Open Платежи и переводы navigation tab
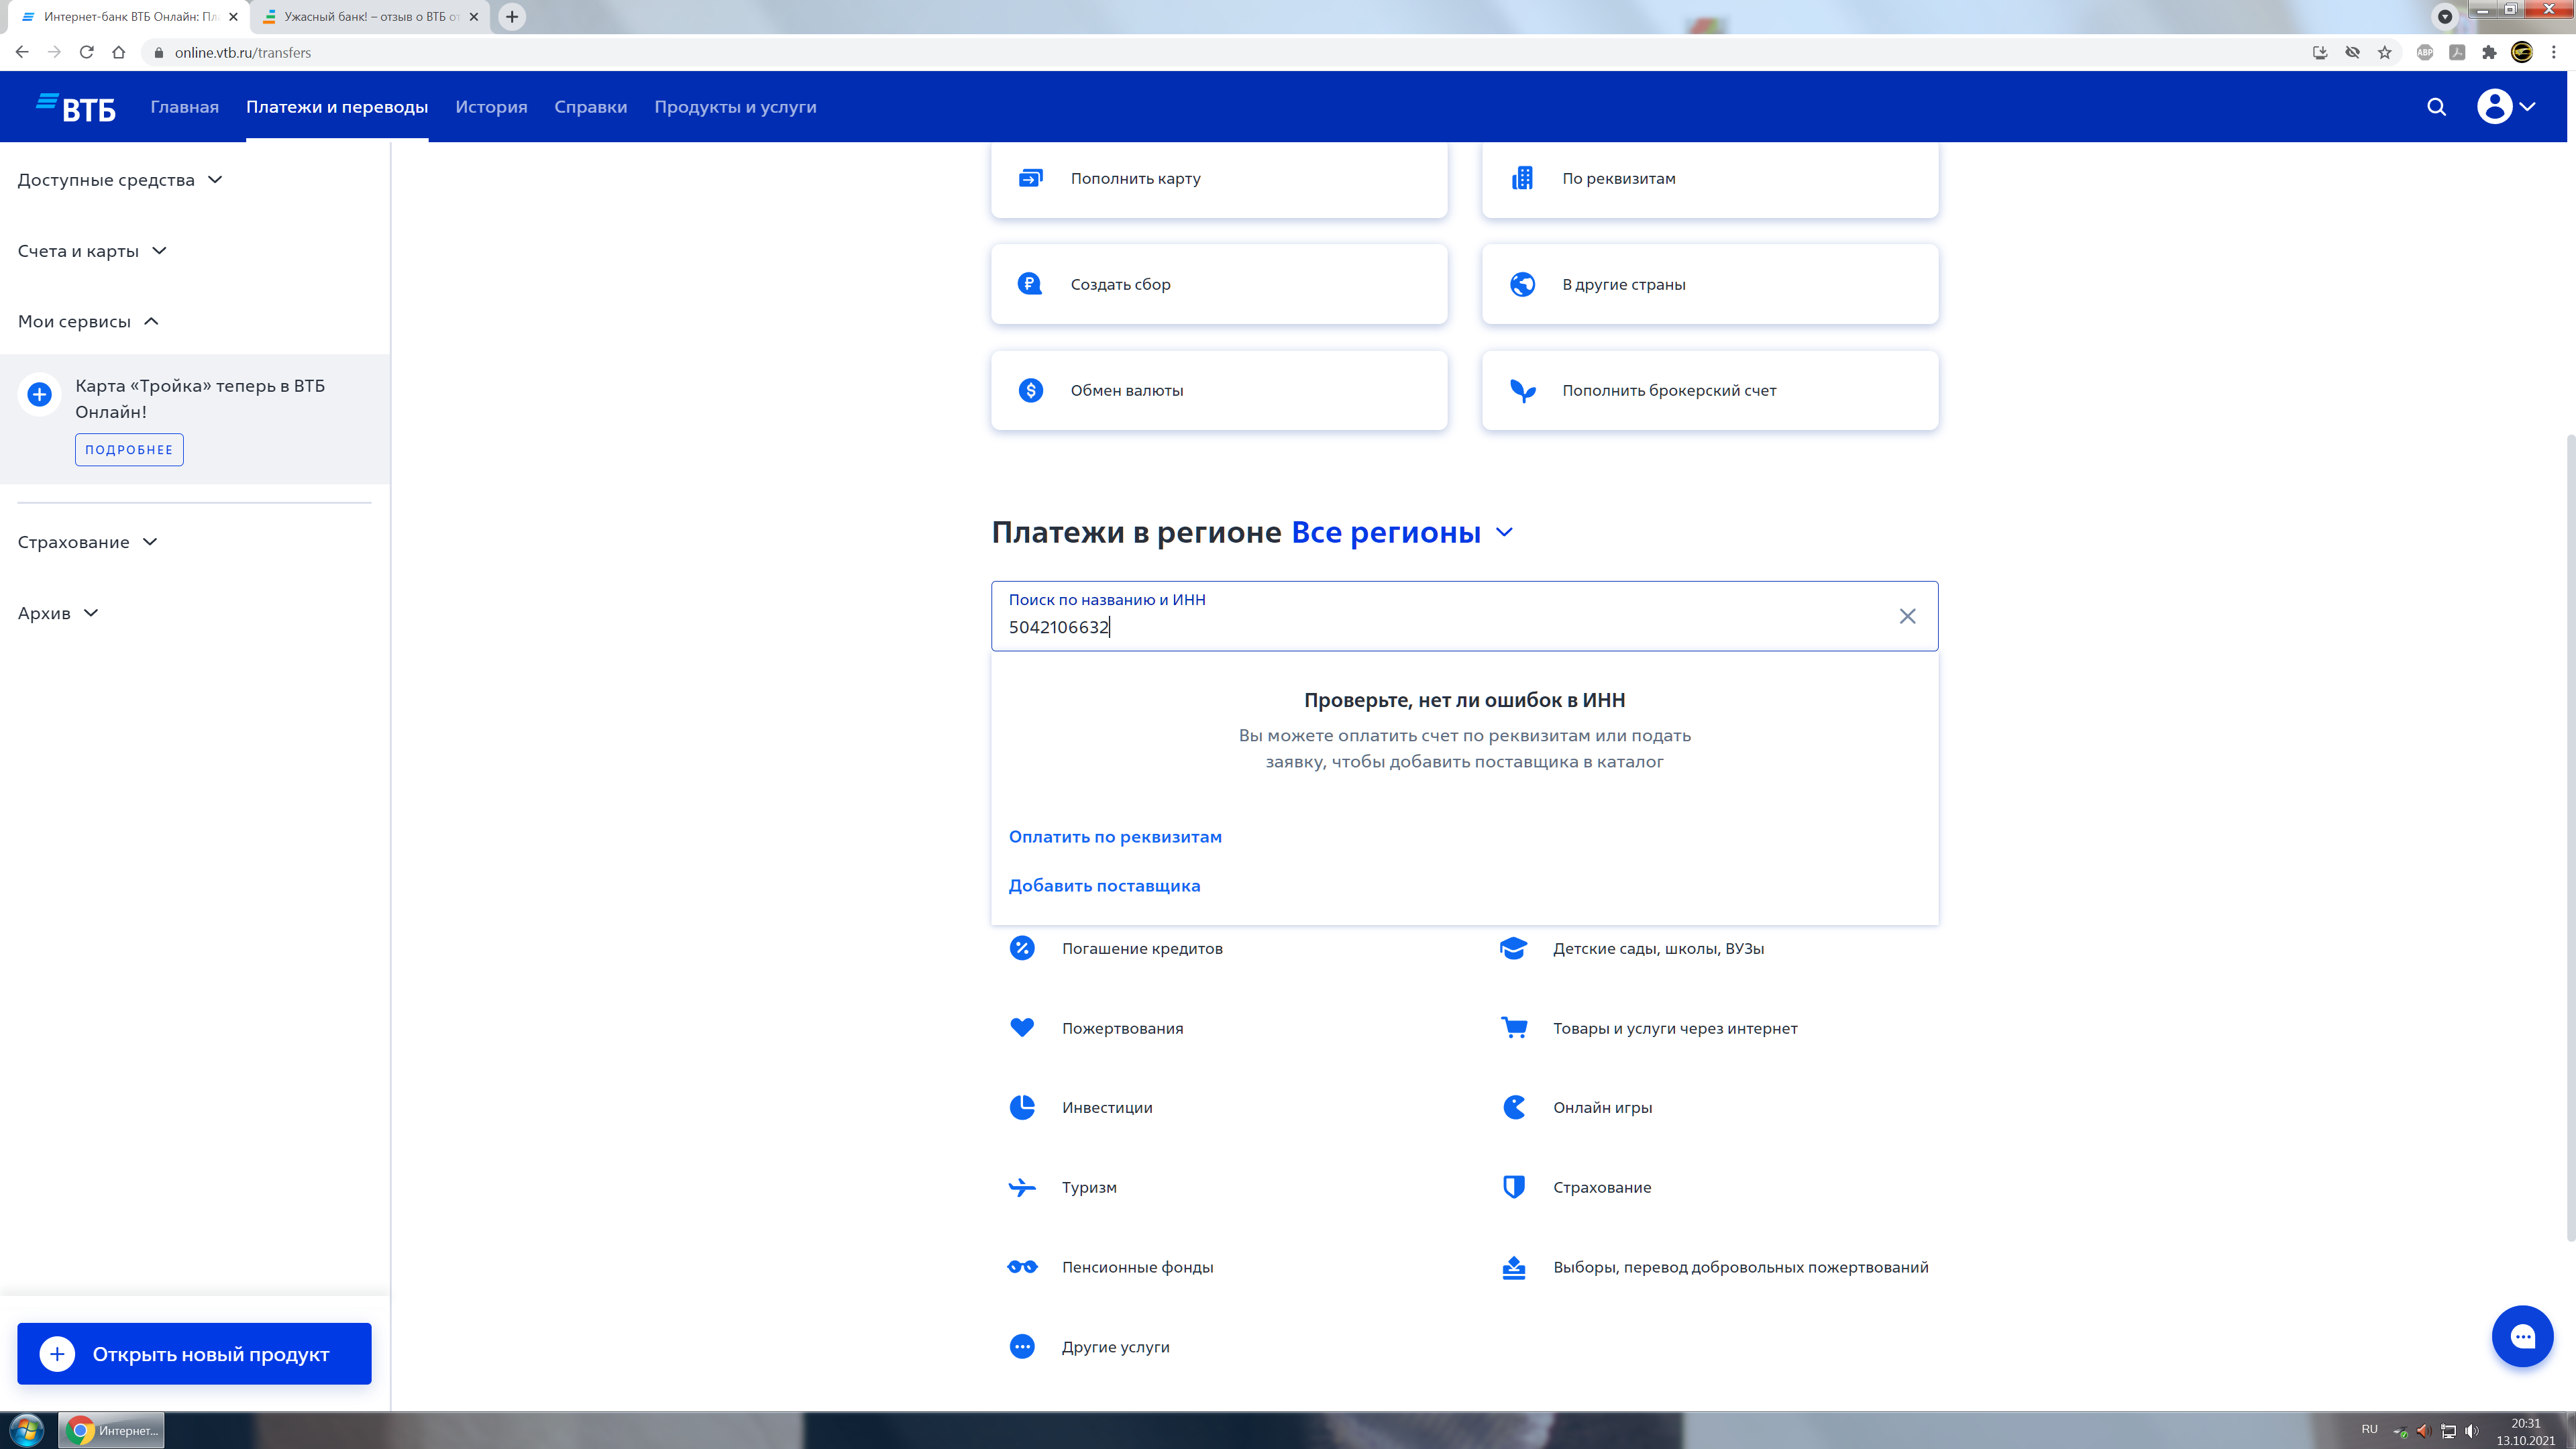 337,107
